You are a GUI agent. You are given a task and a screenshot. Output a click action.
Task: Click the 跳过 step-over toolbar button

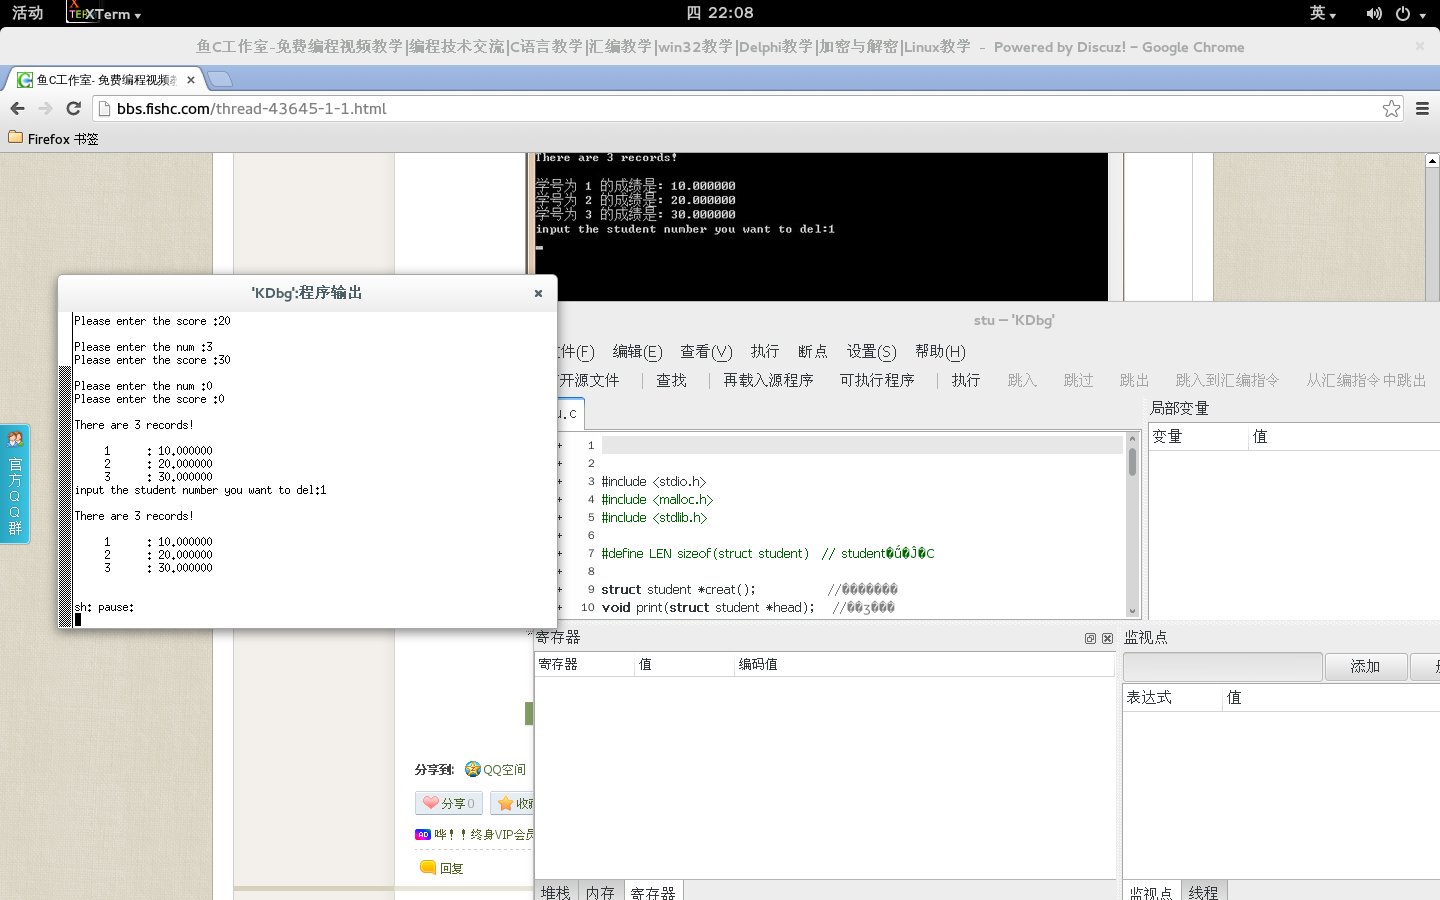click(x=1078, y=380)
